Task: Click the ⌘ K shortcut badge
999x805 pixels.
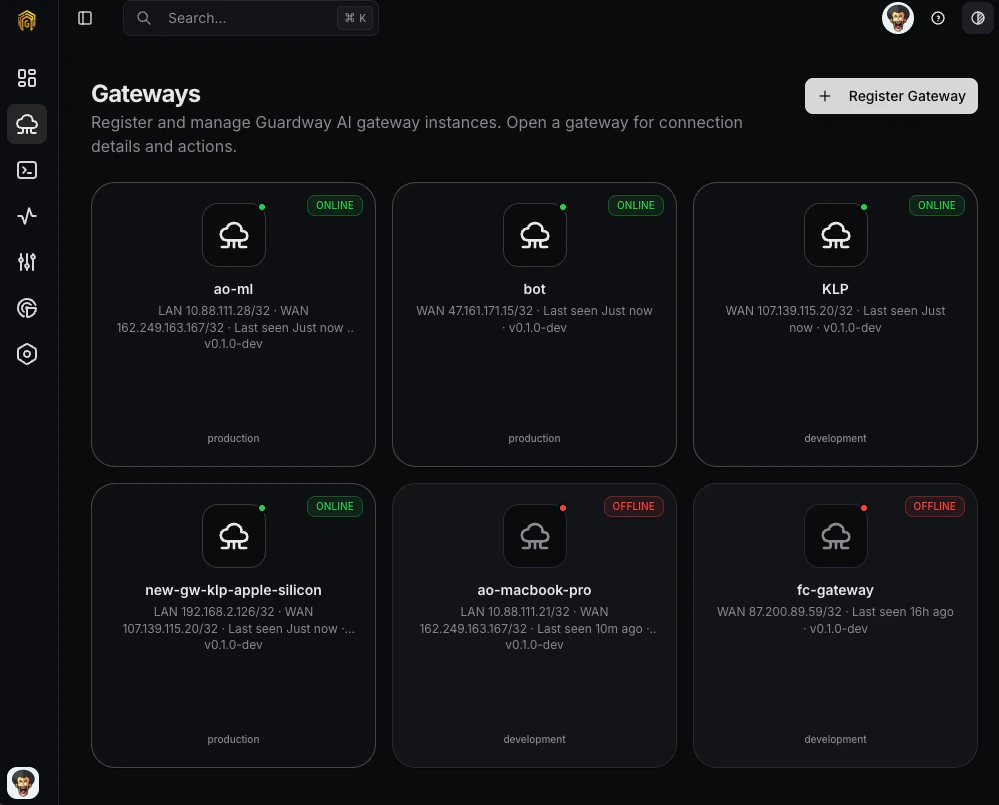Action: [355, 18]
